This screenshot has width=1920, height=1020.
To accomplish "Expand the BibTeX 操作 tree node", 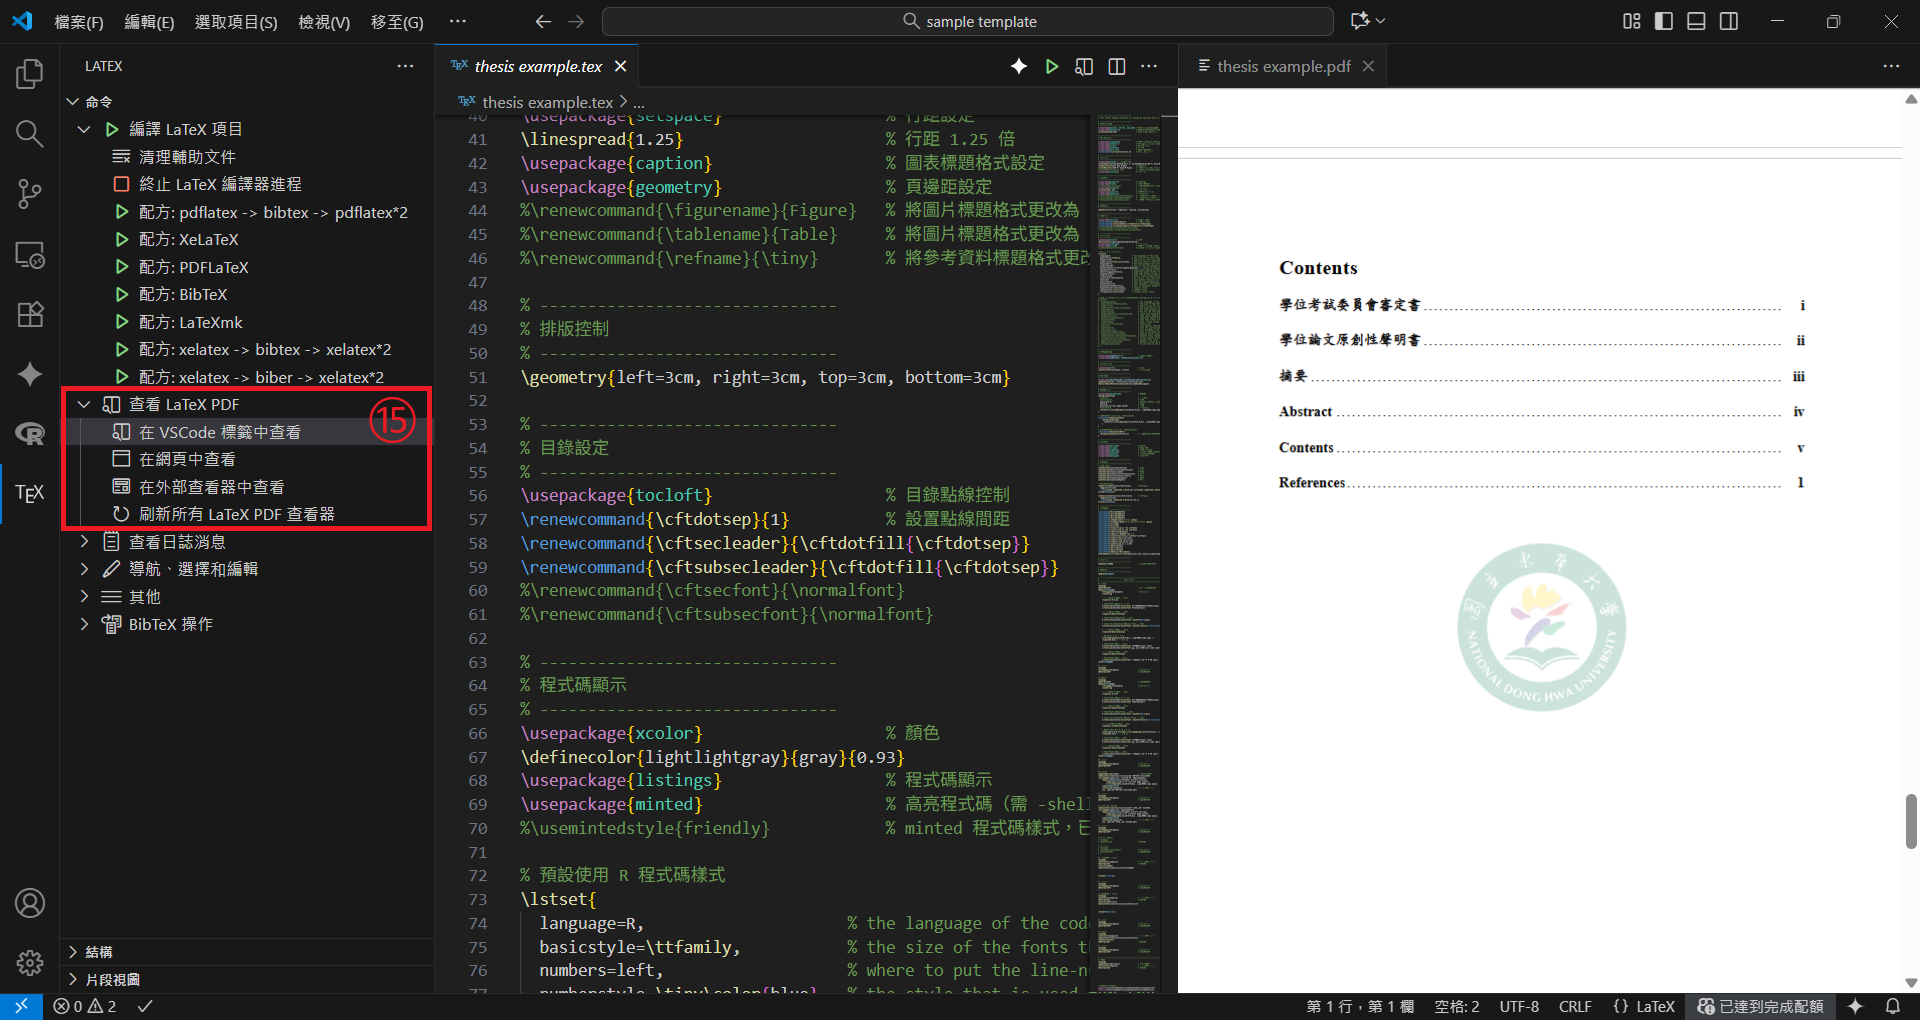I will (x=85, y=624).
